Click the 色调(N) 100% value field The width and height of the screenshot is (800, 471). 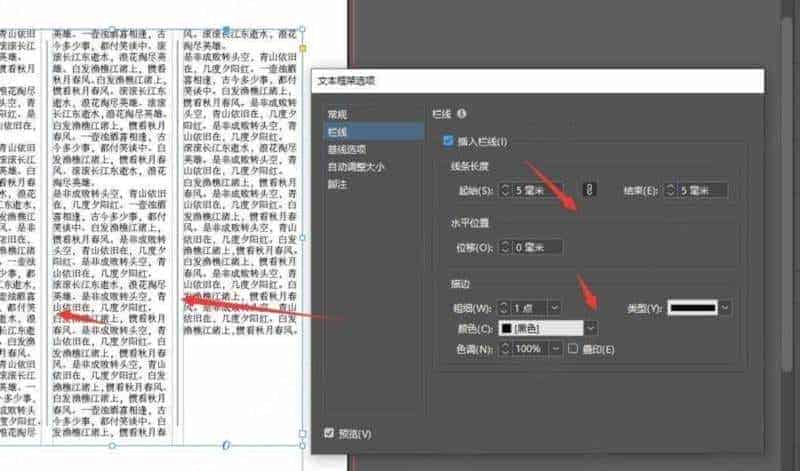click(530, 349)
